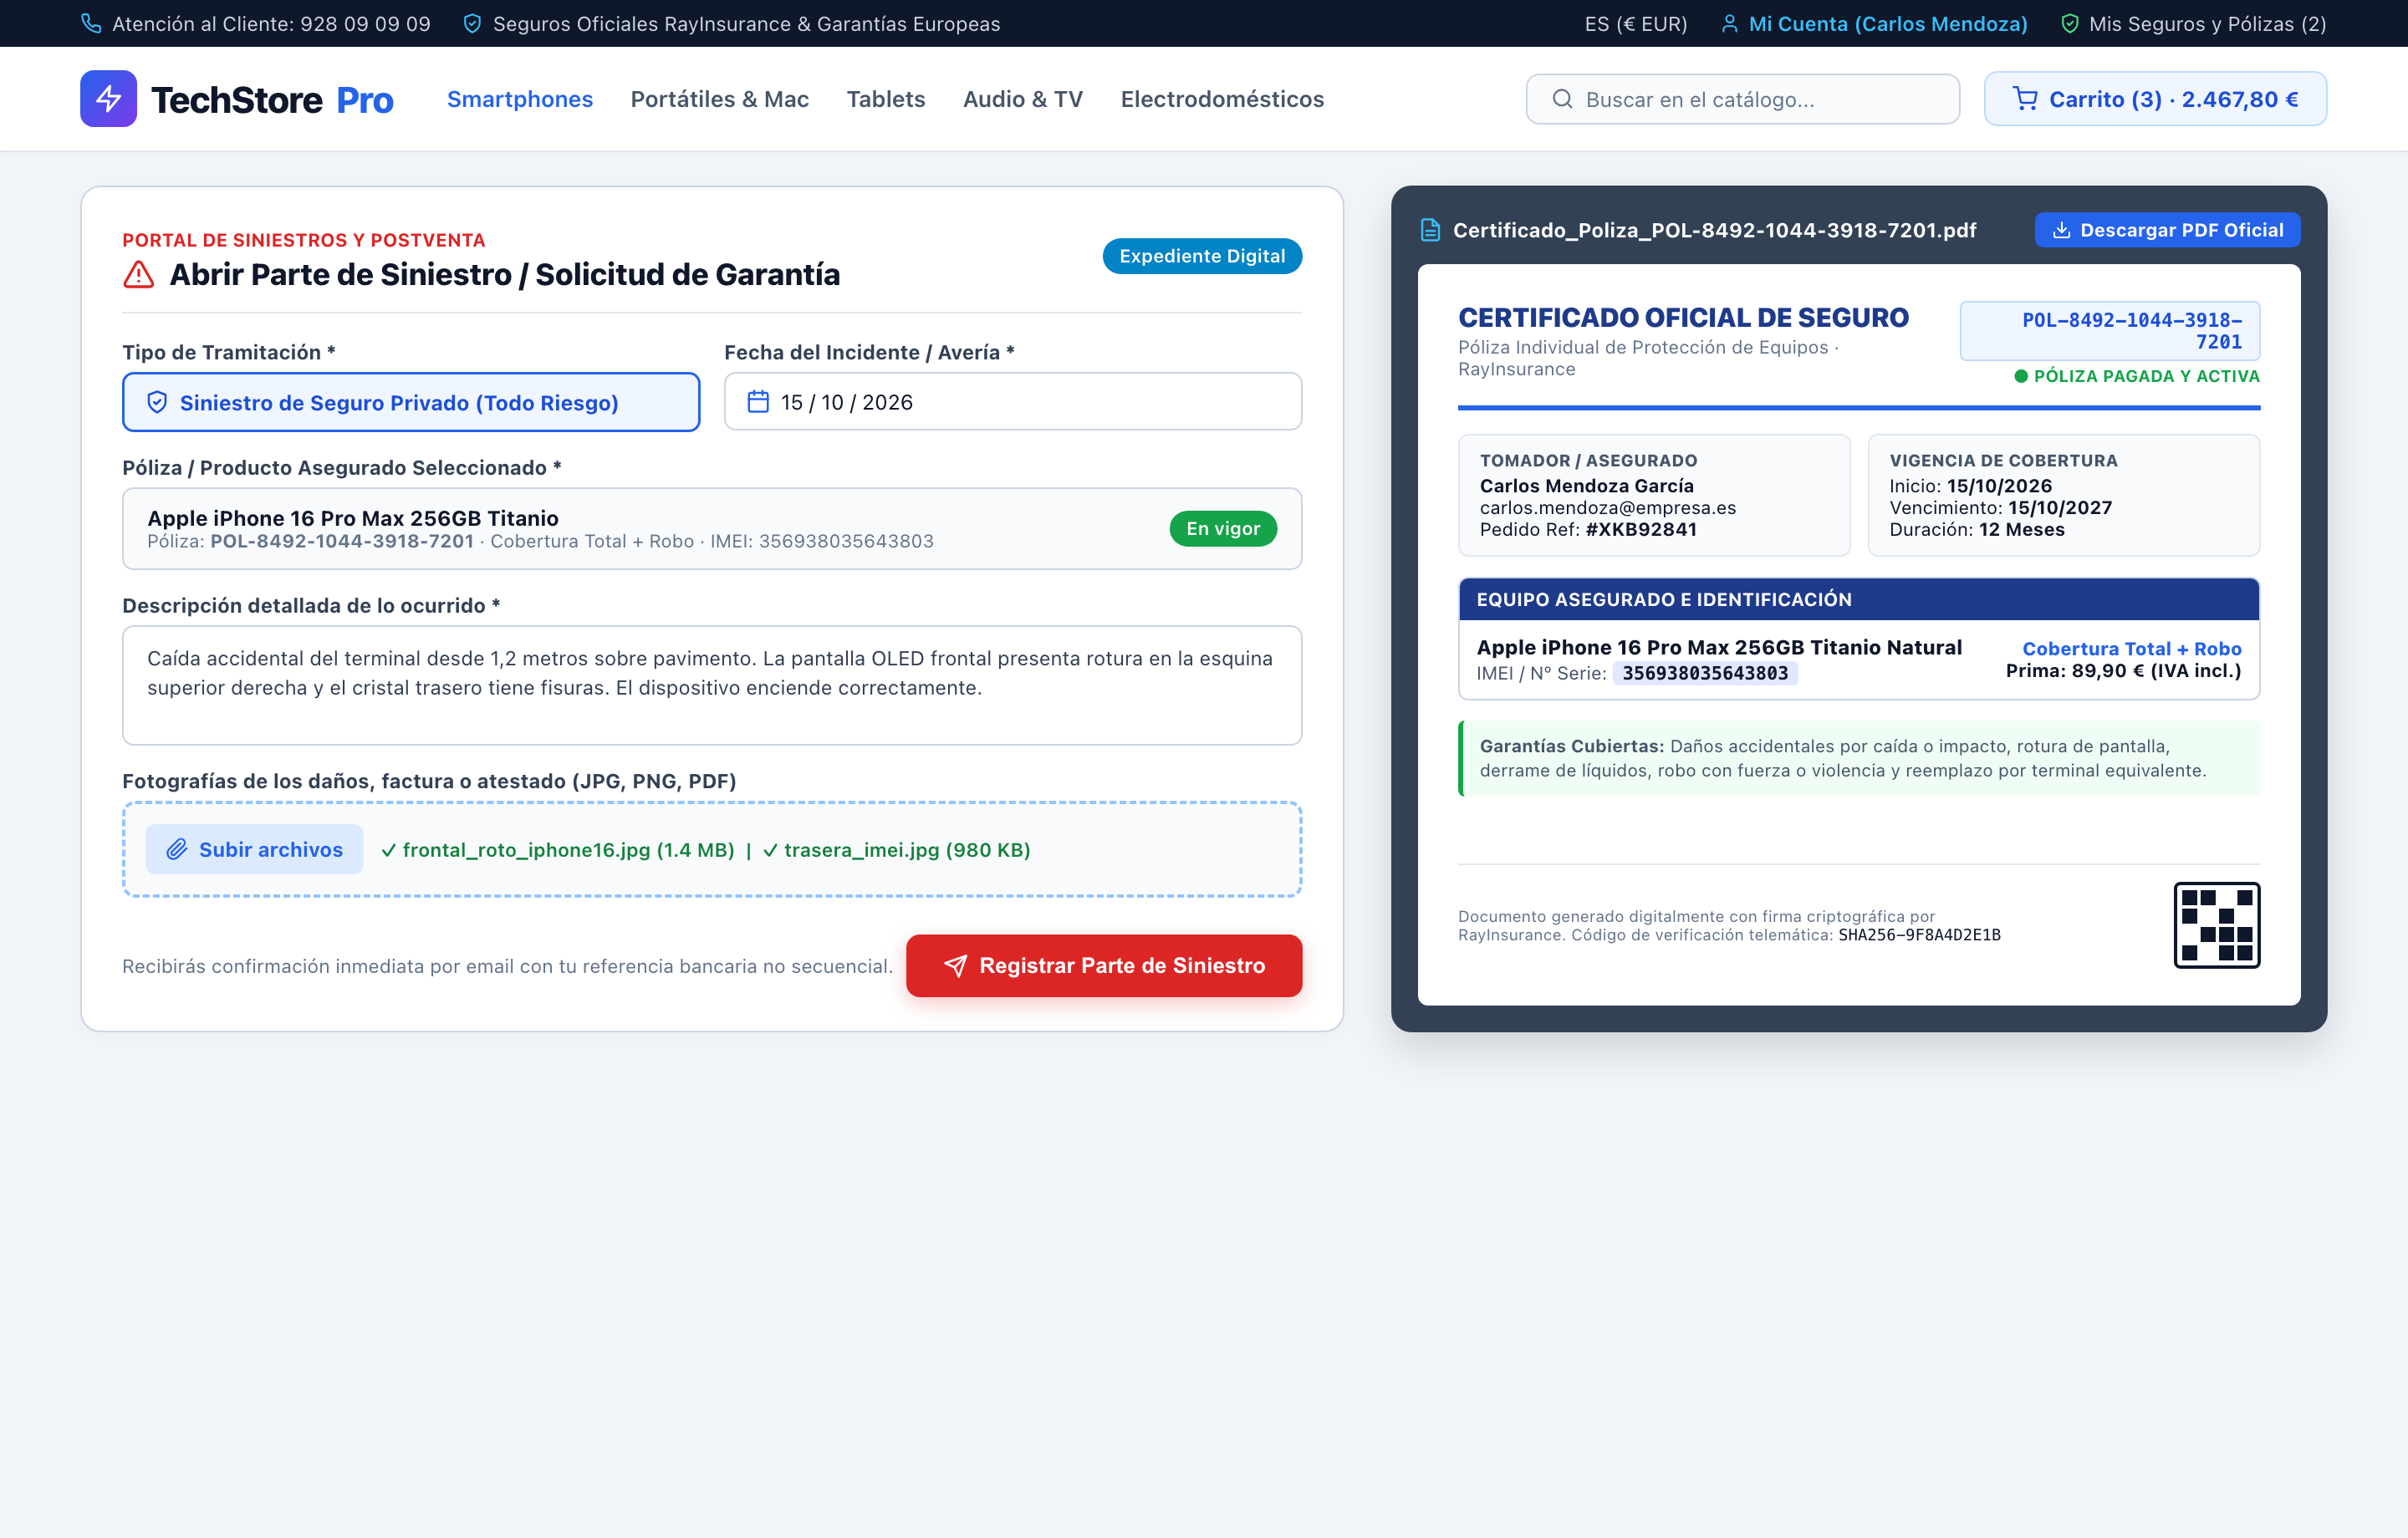Focus the Buscar en el catálogo search field
2408x1538 pixels.
coord(1742,99)
